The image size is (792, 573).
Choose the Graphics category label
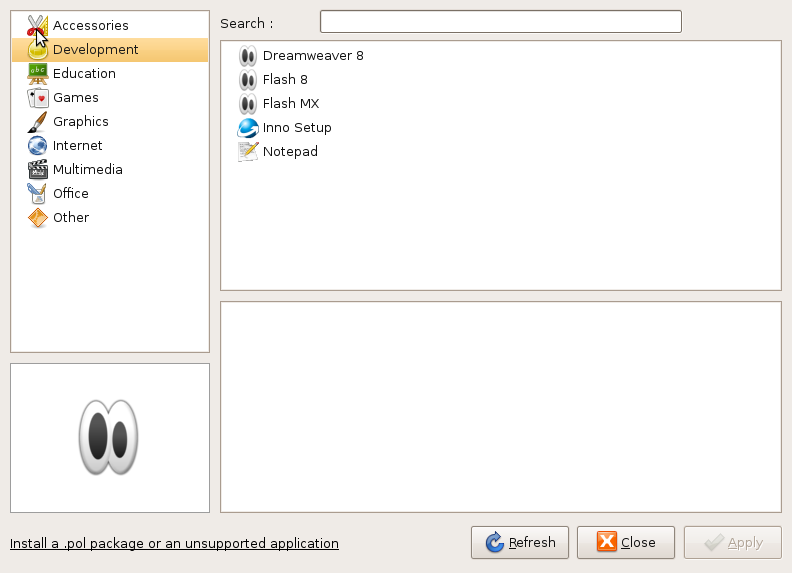[81, 122]
